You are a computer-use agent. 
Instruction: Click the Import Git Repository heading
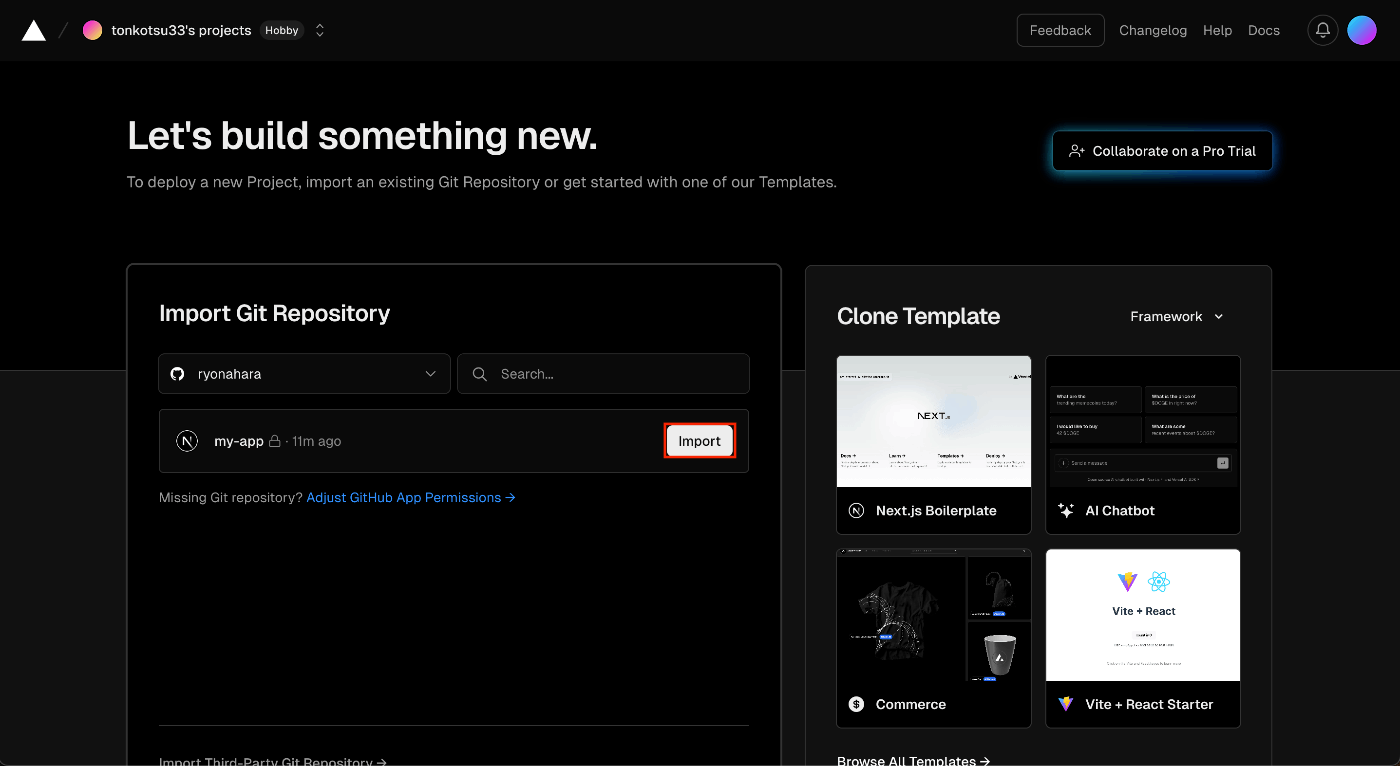coord(275,313)
